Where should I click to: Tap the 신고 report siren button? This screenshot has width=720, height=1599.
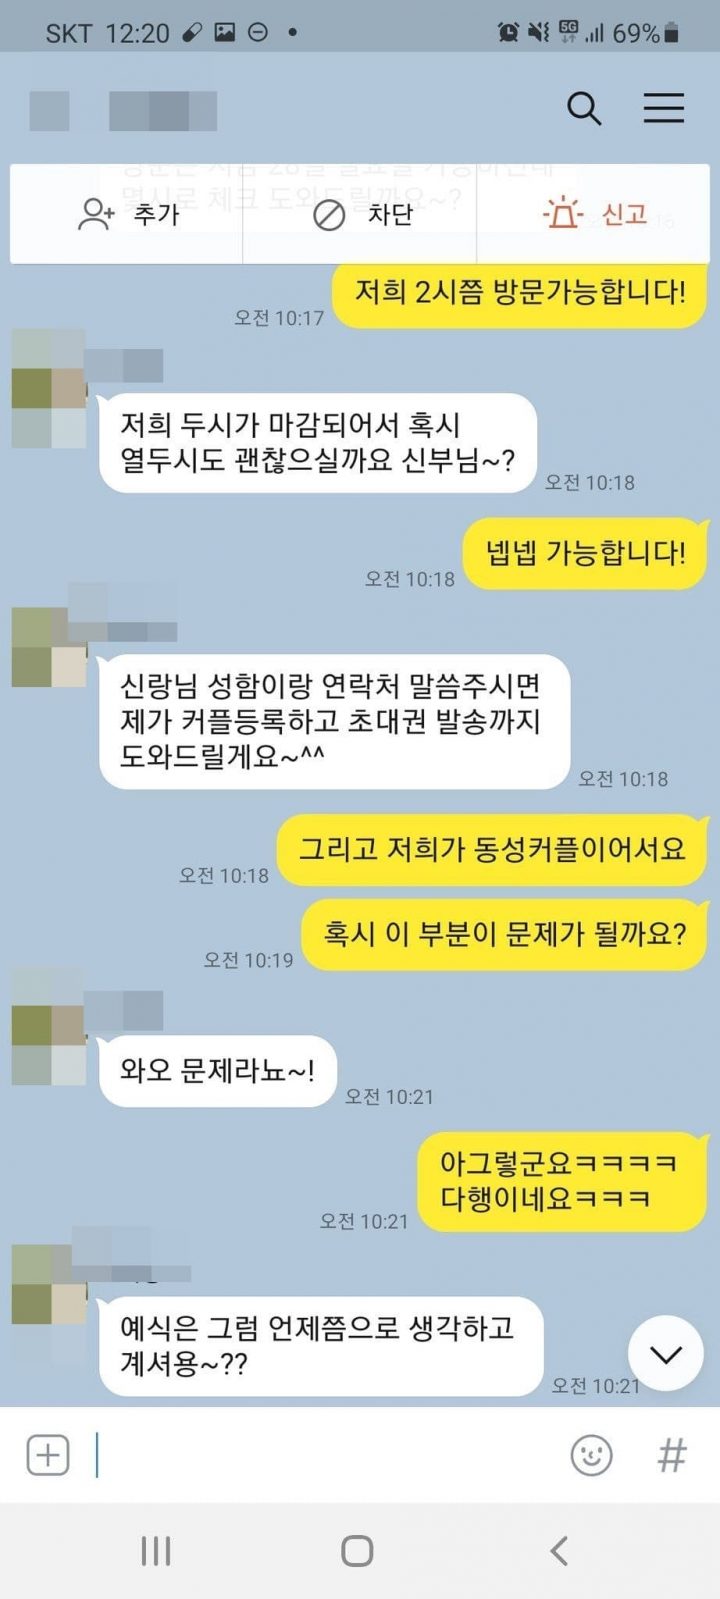pyautogui.click(x=594, y=214)
